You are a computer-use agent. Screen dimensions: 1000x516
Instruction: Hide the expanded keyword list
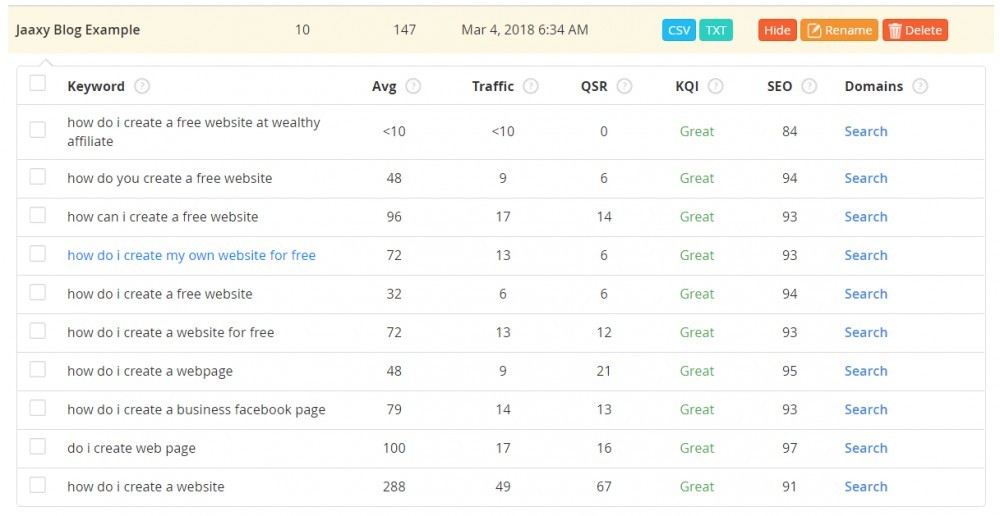pos(777,30)
